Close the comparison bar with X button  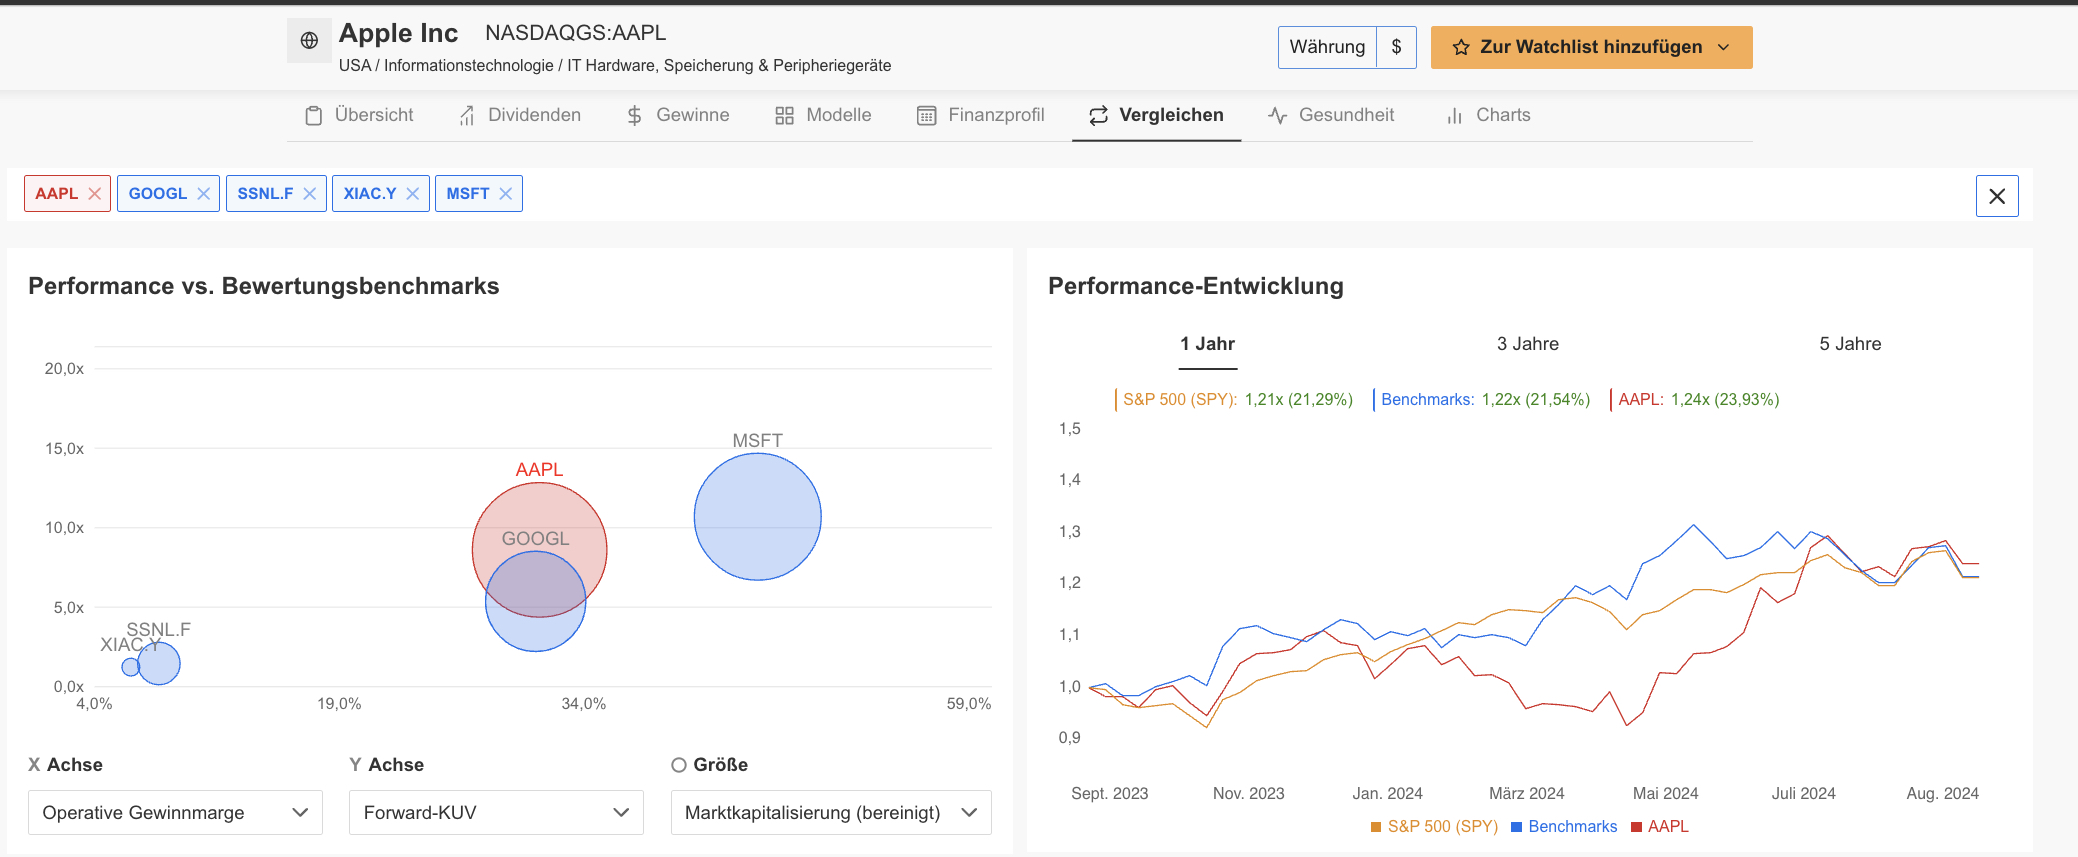1997,196
